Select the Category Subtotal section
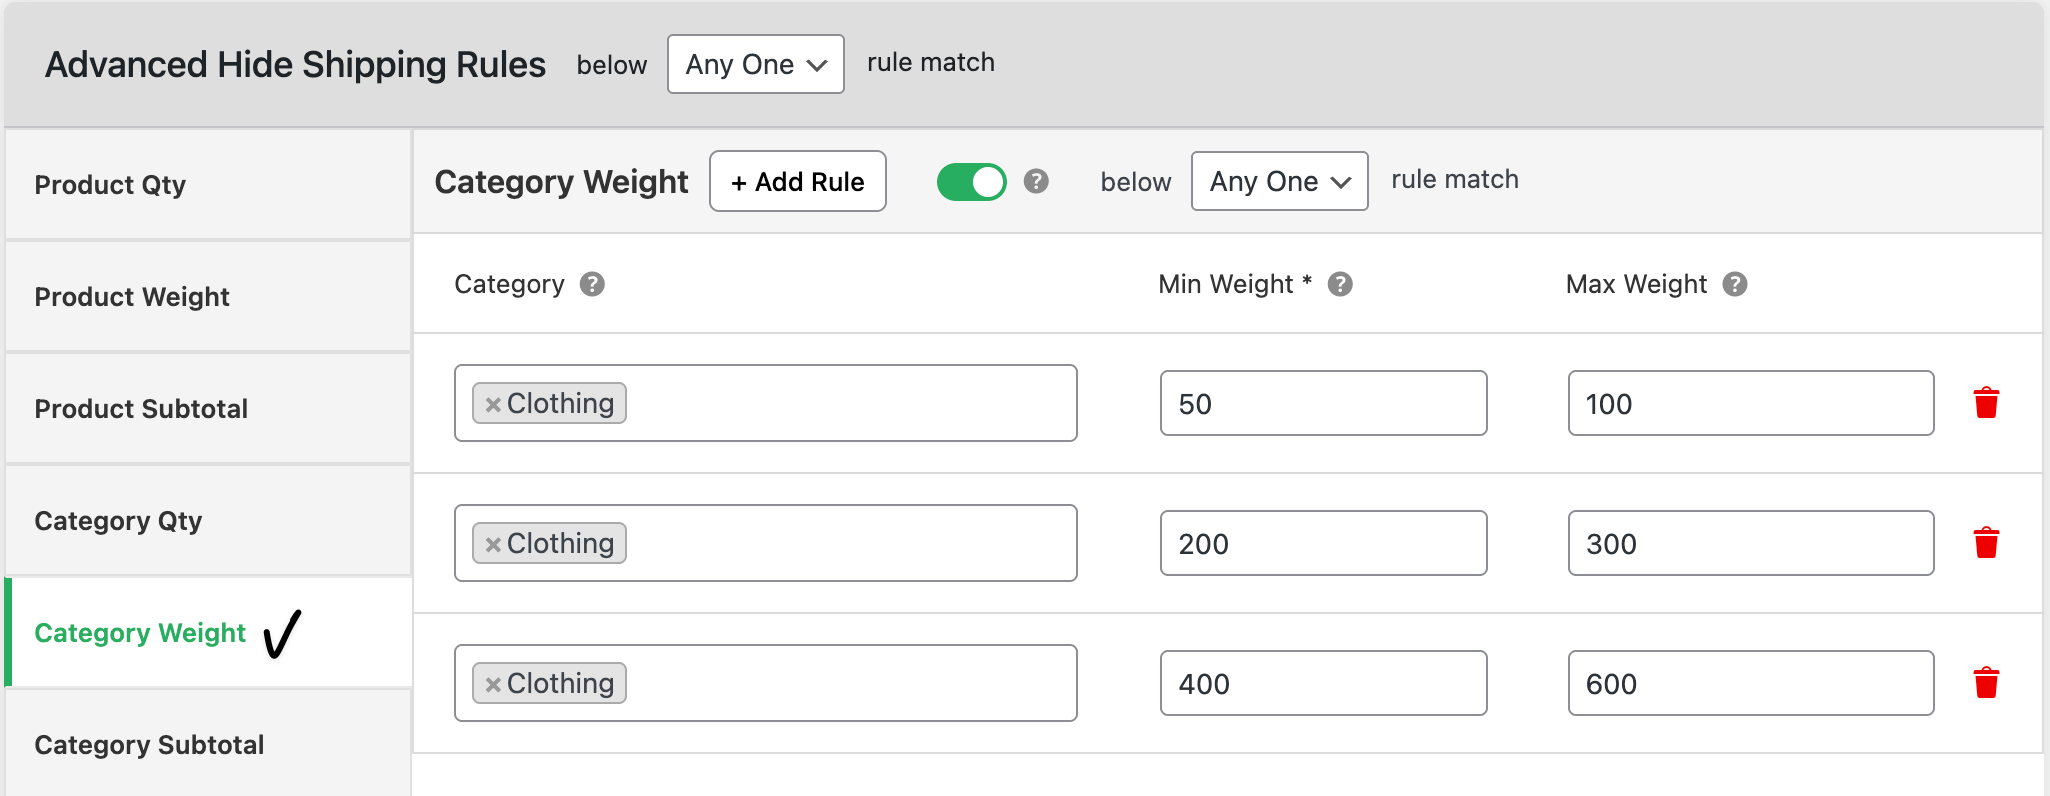2050x796 pixels. (149, 745)
